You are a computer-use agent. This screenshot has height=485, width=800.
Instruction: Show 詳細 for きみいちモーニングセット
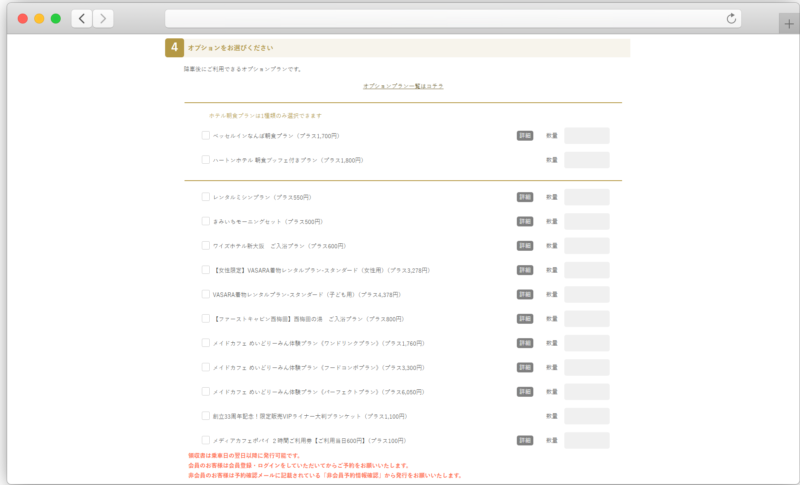pos(525,221)
